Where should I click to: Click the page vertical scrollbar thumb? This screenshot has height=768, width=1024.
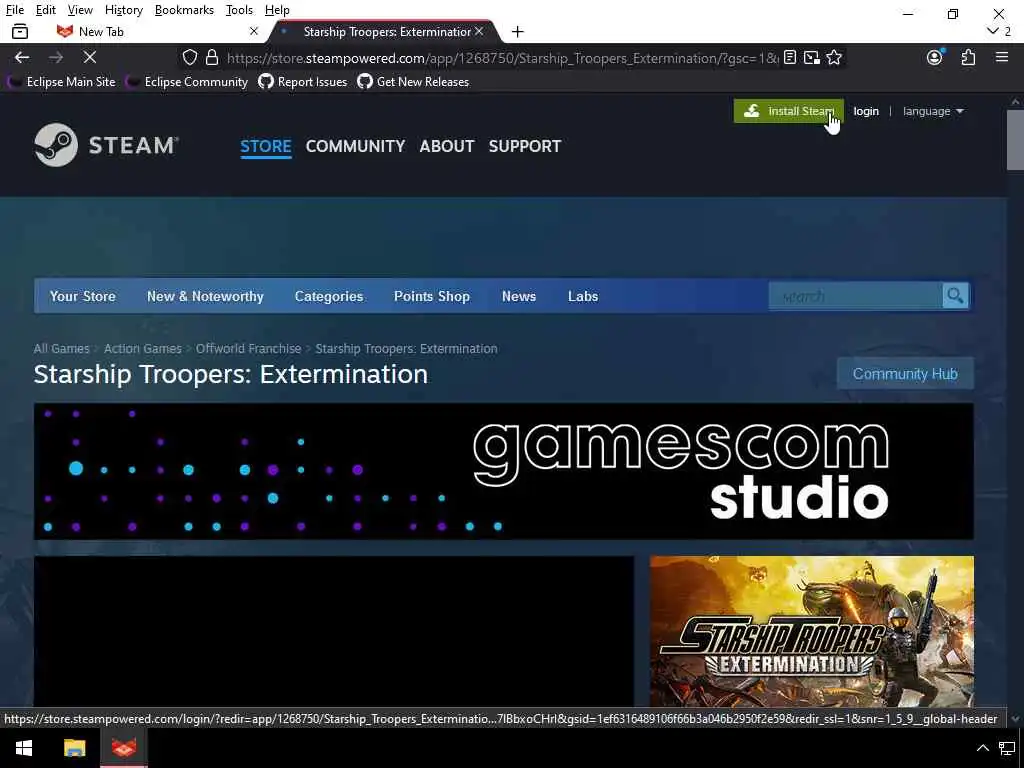pos(1015,140)
